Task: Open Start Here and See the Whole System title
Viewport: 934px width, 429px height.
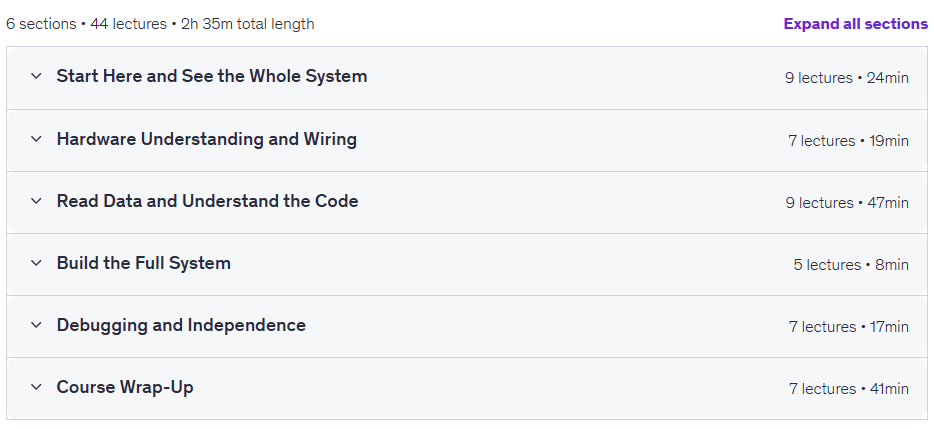Action: 211,76
